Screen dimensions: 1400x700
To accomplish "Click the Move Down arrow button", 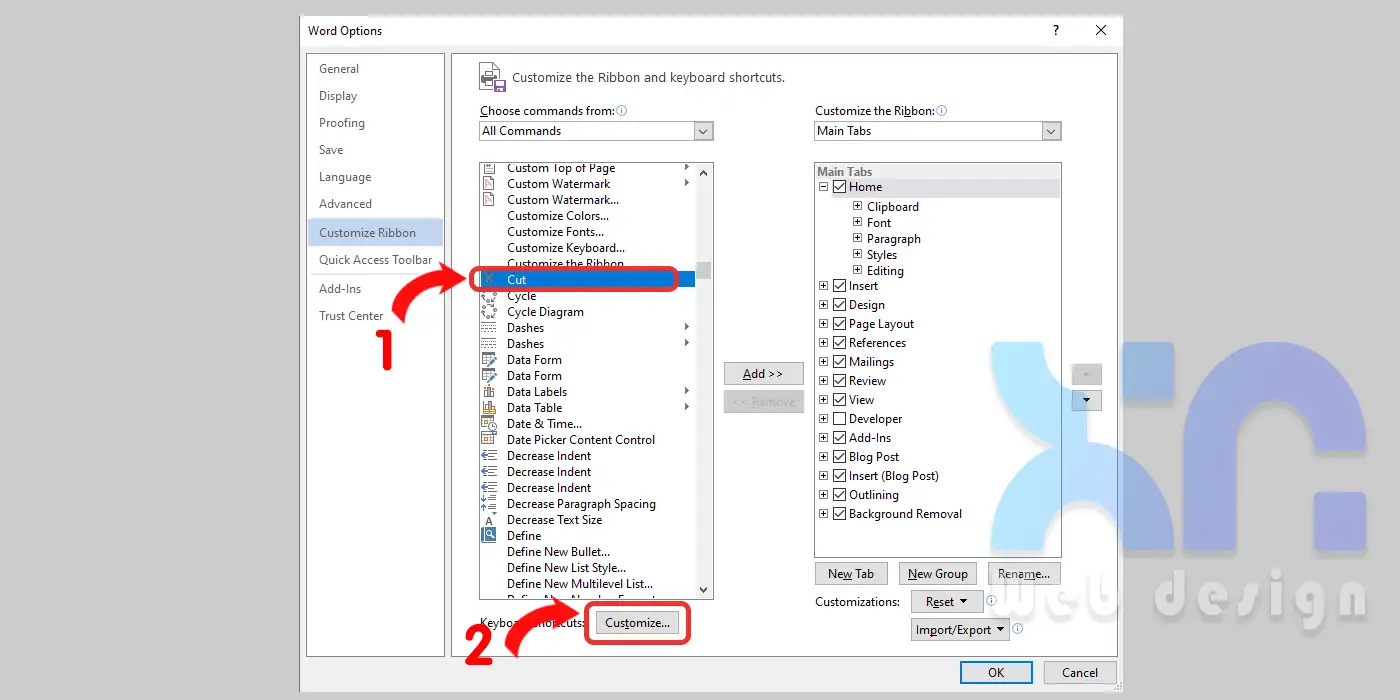I will 1086,400.
